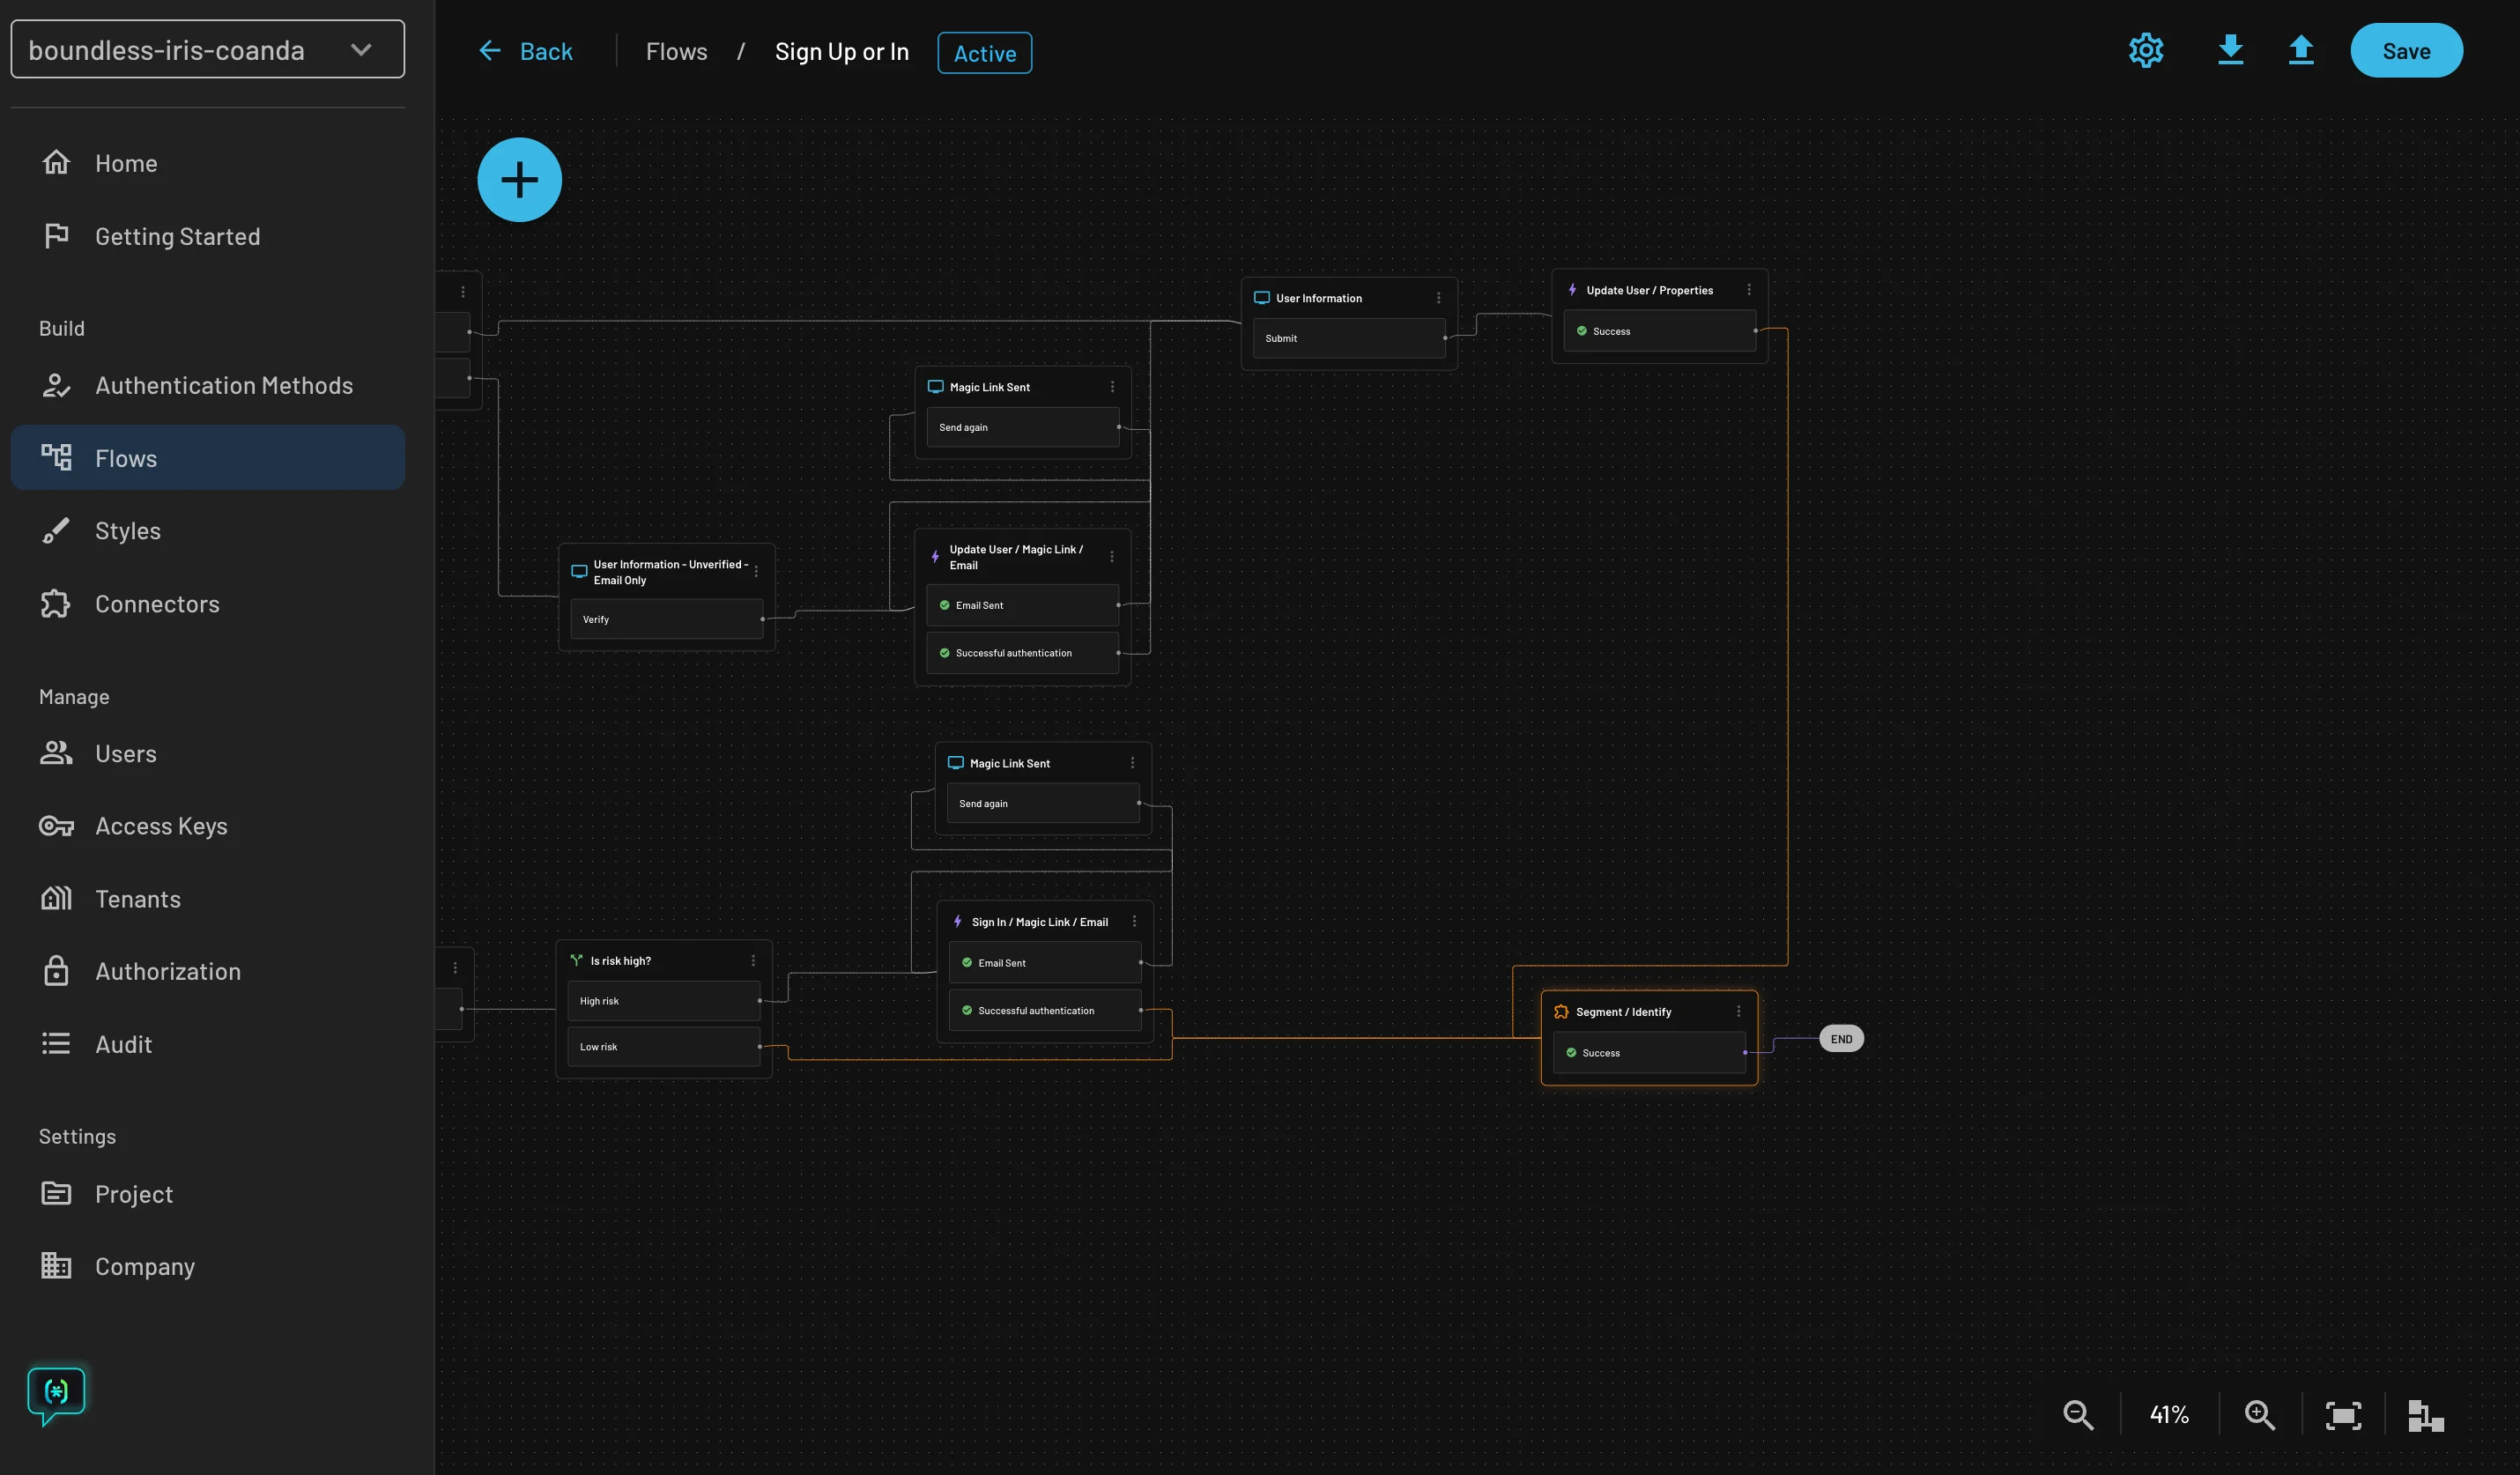Click the Active status badge
2520x1475 pixels.
(984, 53)
